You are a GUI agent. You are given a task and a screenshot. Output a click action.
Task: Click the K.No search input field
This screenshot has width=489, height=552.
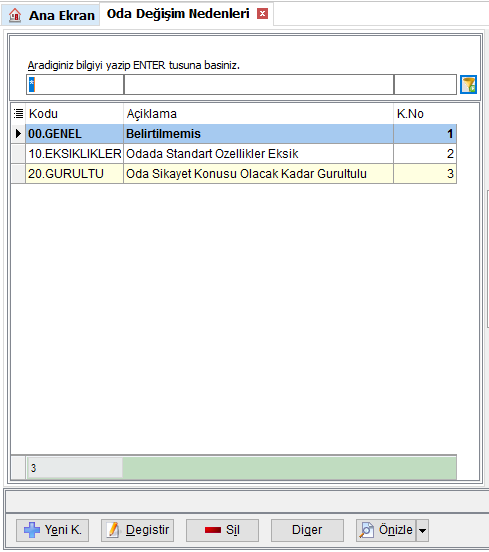(x=425, y=84)
